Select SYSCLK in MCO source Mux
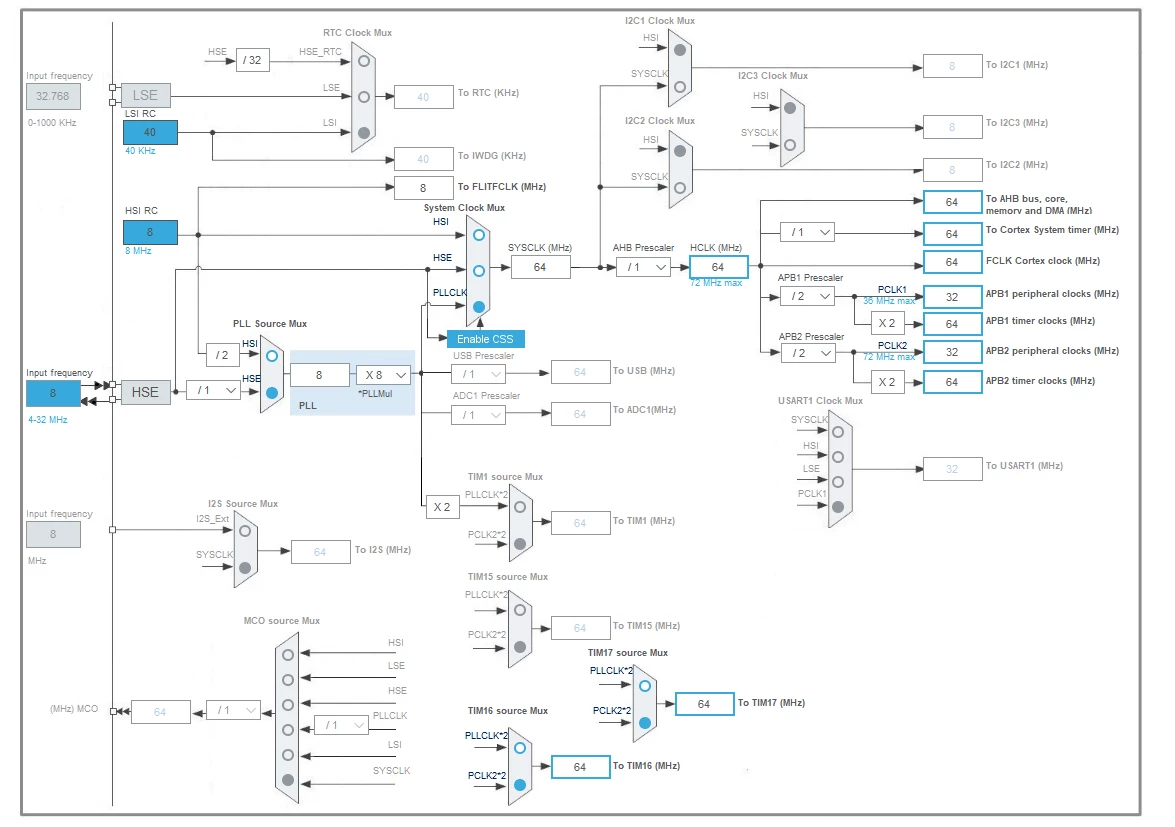 (288, 780)
